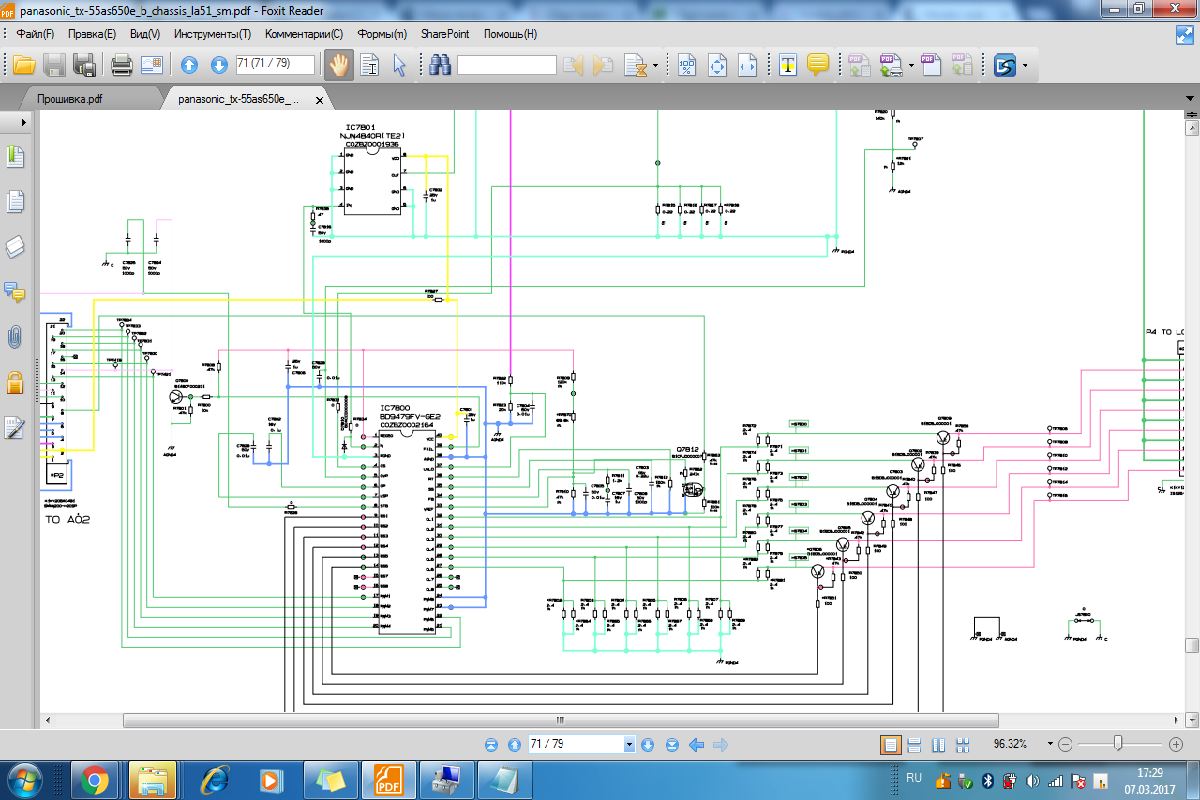Click zoom in plus button

(1176, 745)
